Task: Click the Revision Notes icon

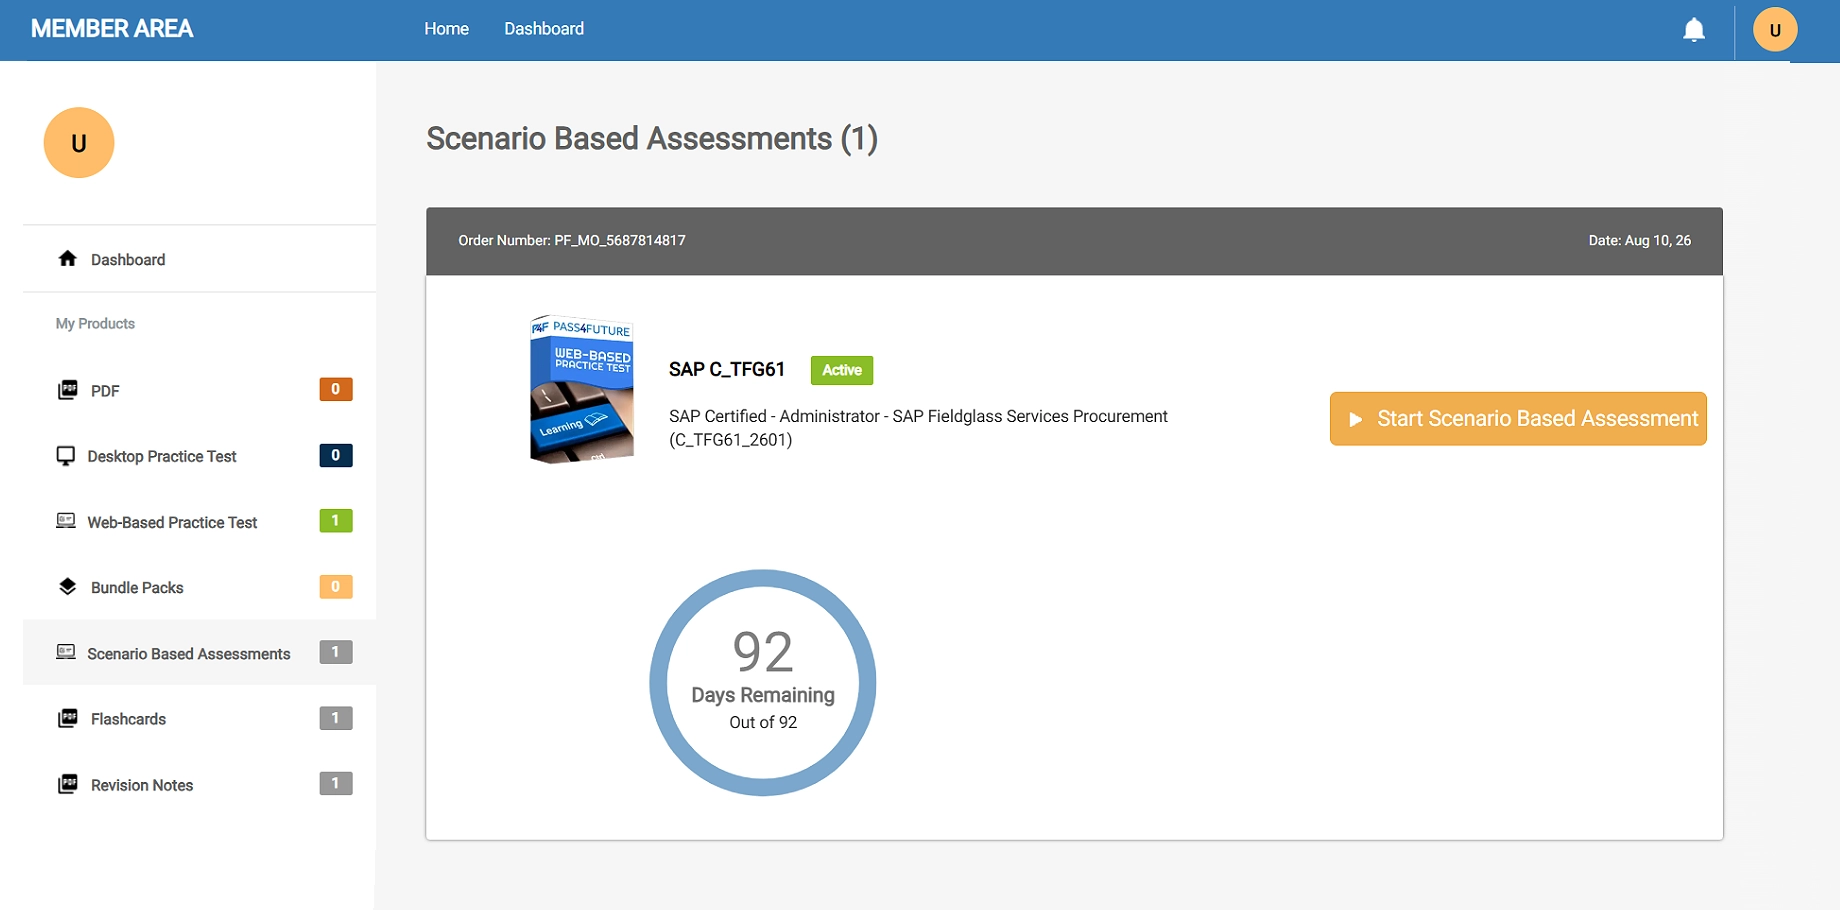Action: (68, 784)
